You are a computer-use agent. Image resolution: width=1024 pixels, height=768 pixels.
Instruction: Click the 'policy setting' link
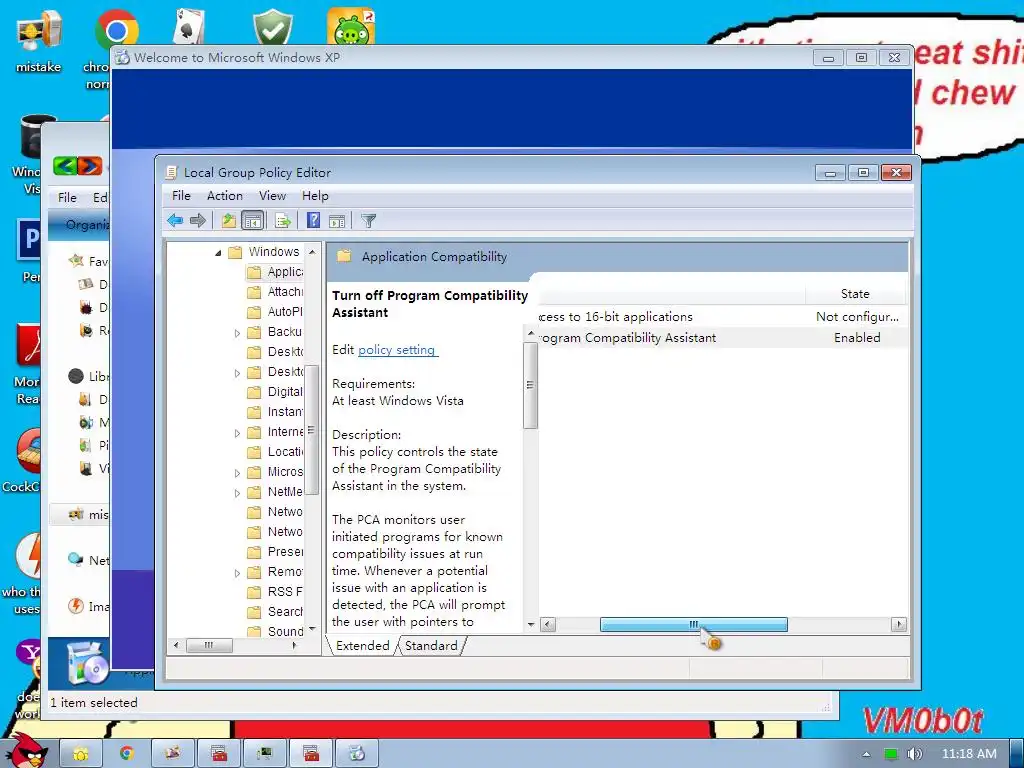(398, 350)
